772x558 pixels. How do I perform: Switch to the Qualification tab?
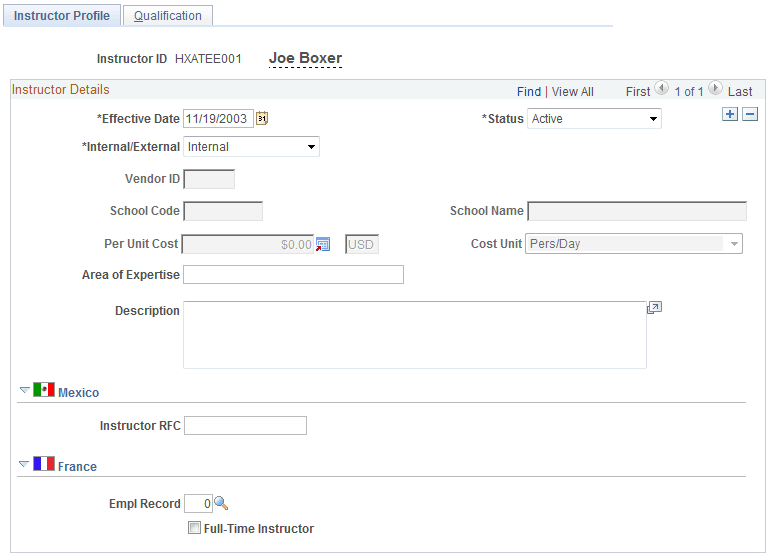point(168,16)
